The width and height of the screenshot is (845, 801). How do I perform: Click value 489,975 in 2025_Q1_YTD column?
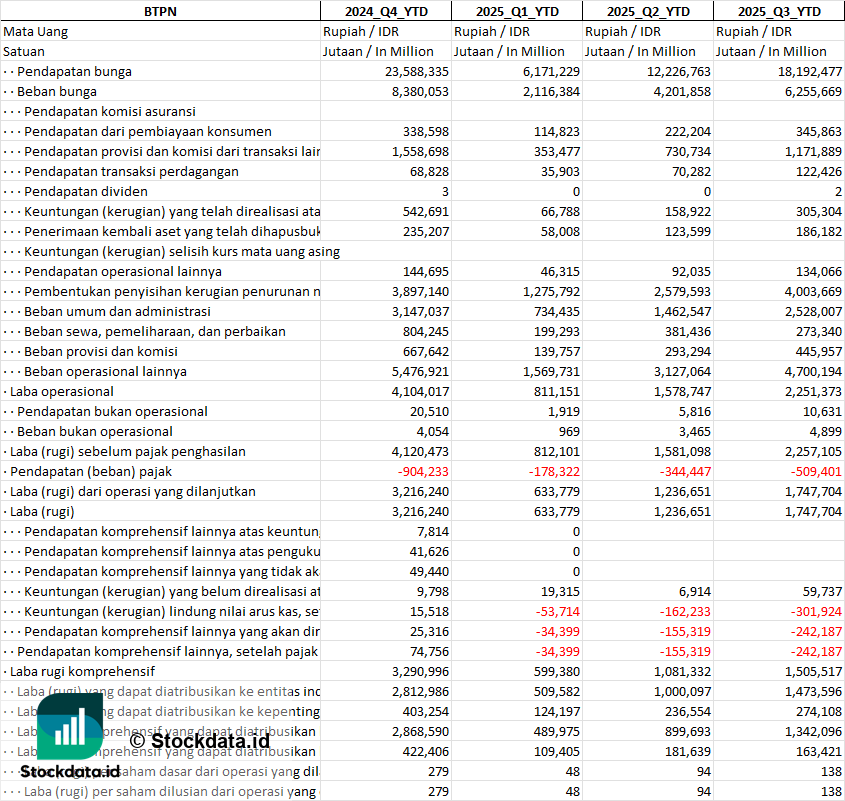(x=557, y=731)
